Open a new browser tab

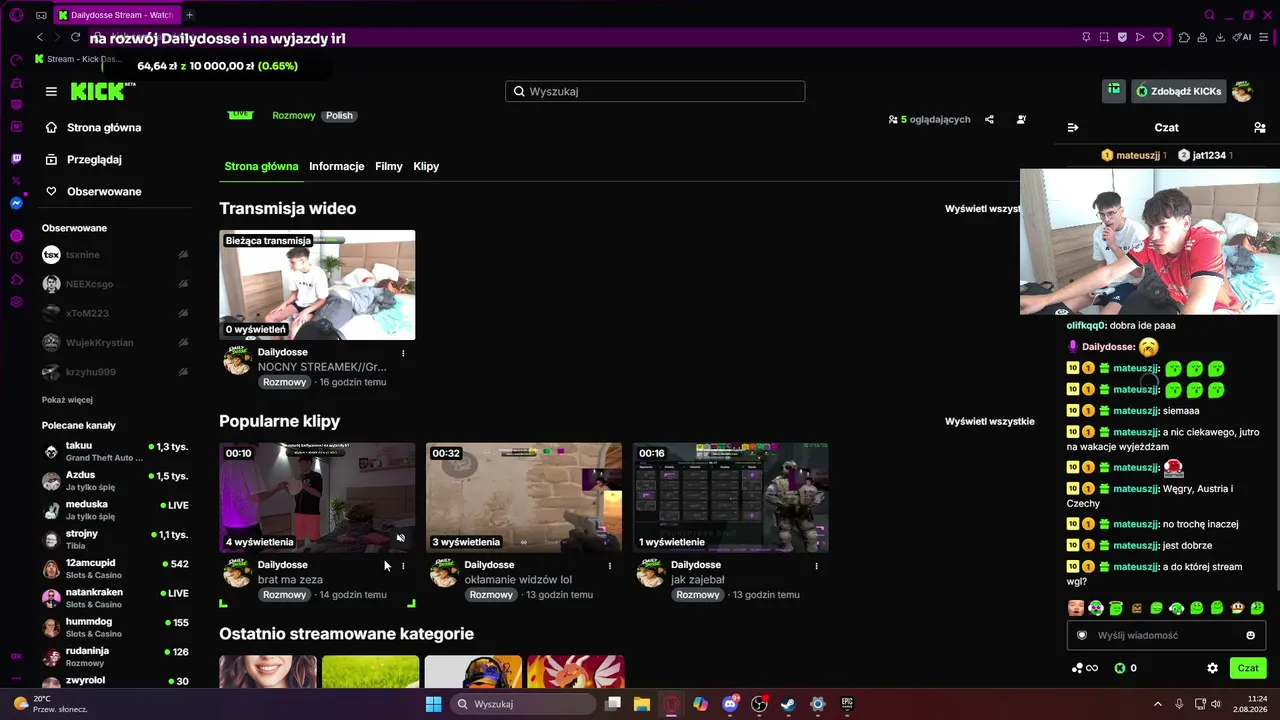point(189,15)
